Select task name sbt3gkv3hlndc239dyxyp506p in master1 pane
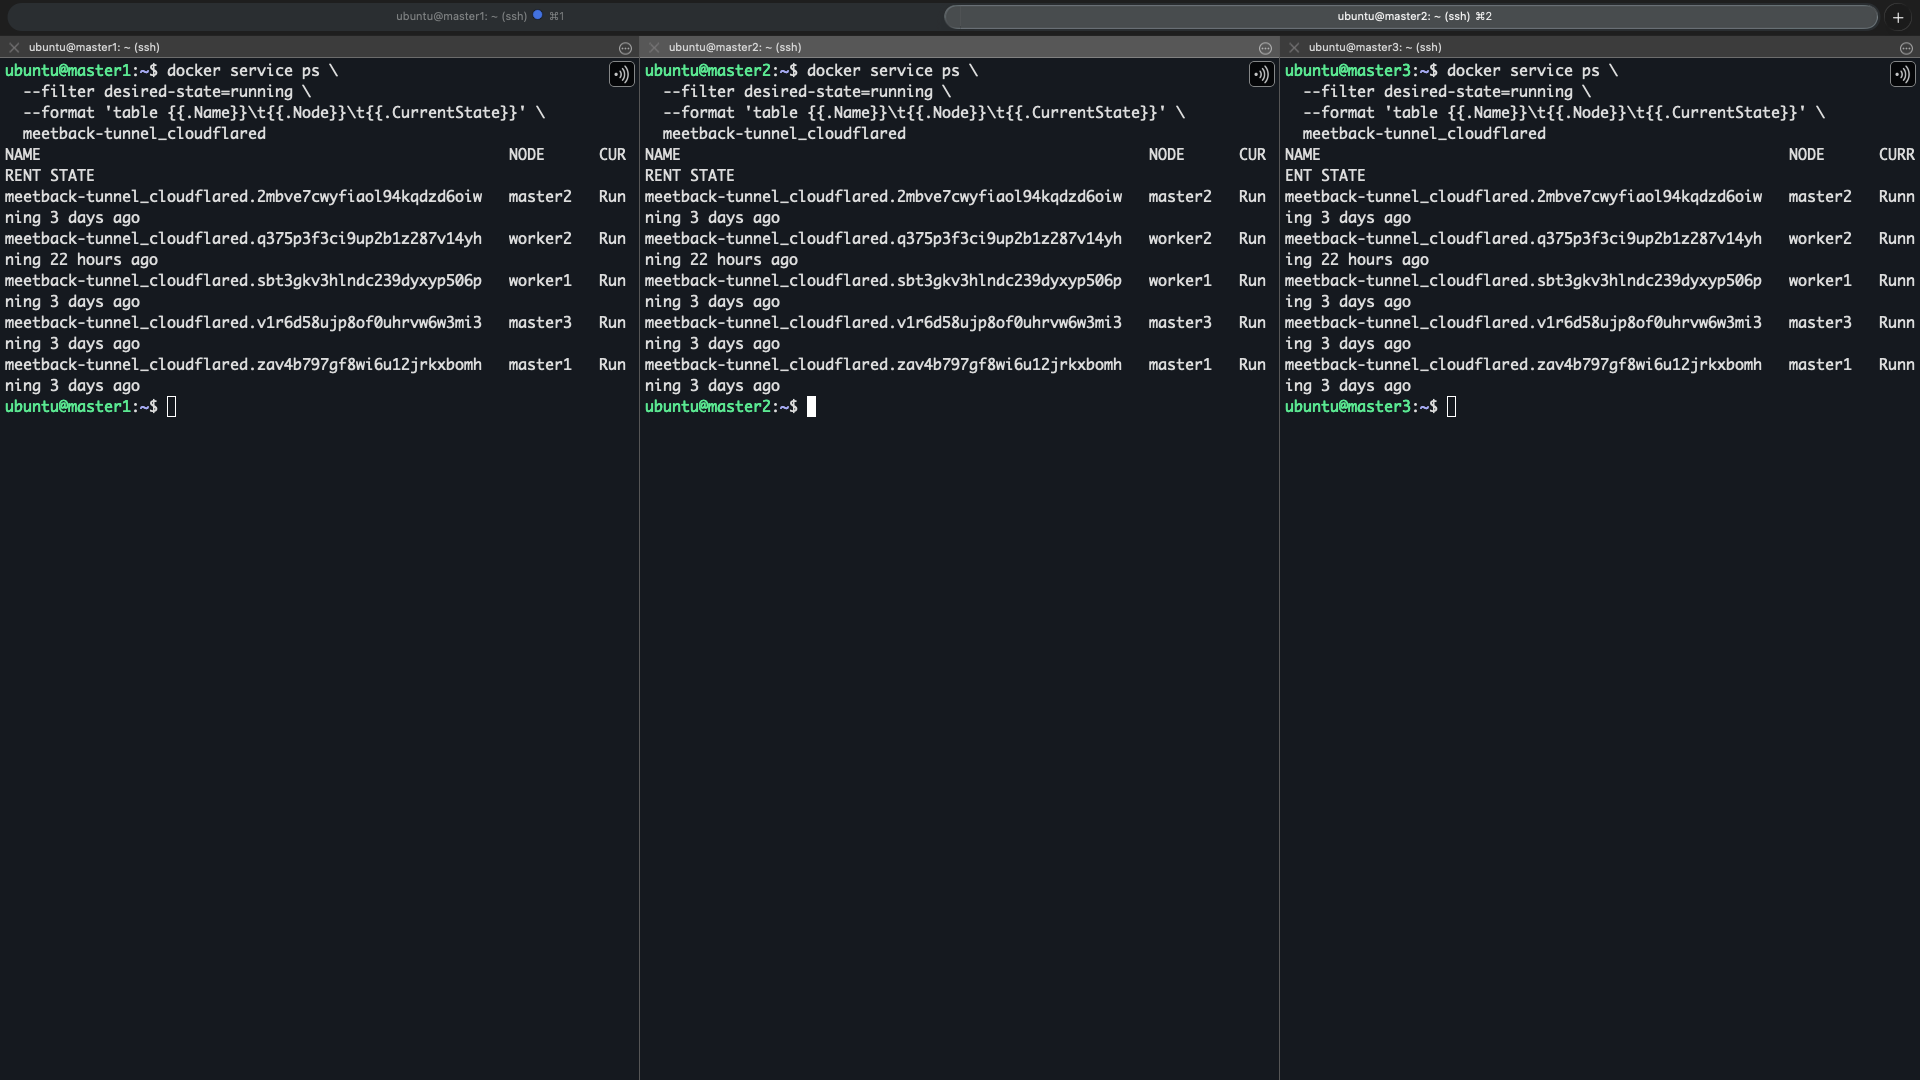The height and width of the screenshot is (1080, 1920). click(243, 281)
